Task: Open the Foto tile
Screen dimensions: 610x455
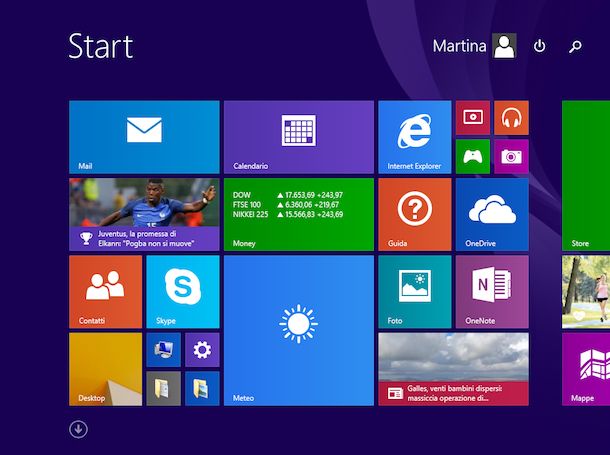Action: click(415, 292)
